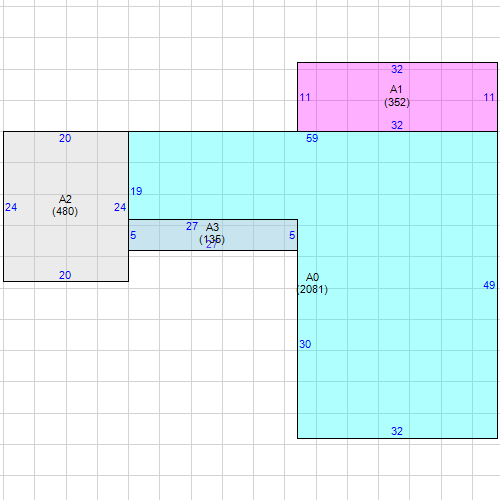This screenshot has width=500, height=500.
Task: Click the 11 dimension on A1's left side
Action: (x=305, y=97)
